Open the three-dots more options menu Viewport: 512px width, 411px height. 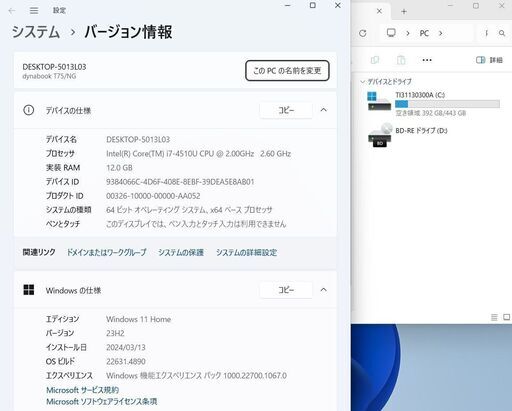coord(427,60)
